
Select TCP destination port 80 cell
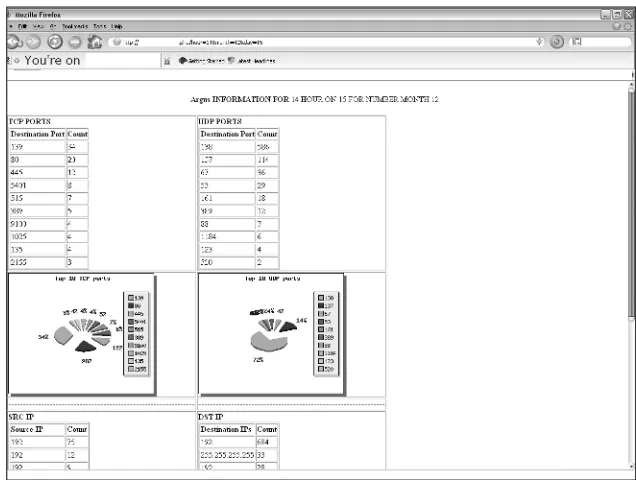[37, 160]
